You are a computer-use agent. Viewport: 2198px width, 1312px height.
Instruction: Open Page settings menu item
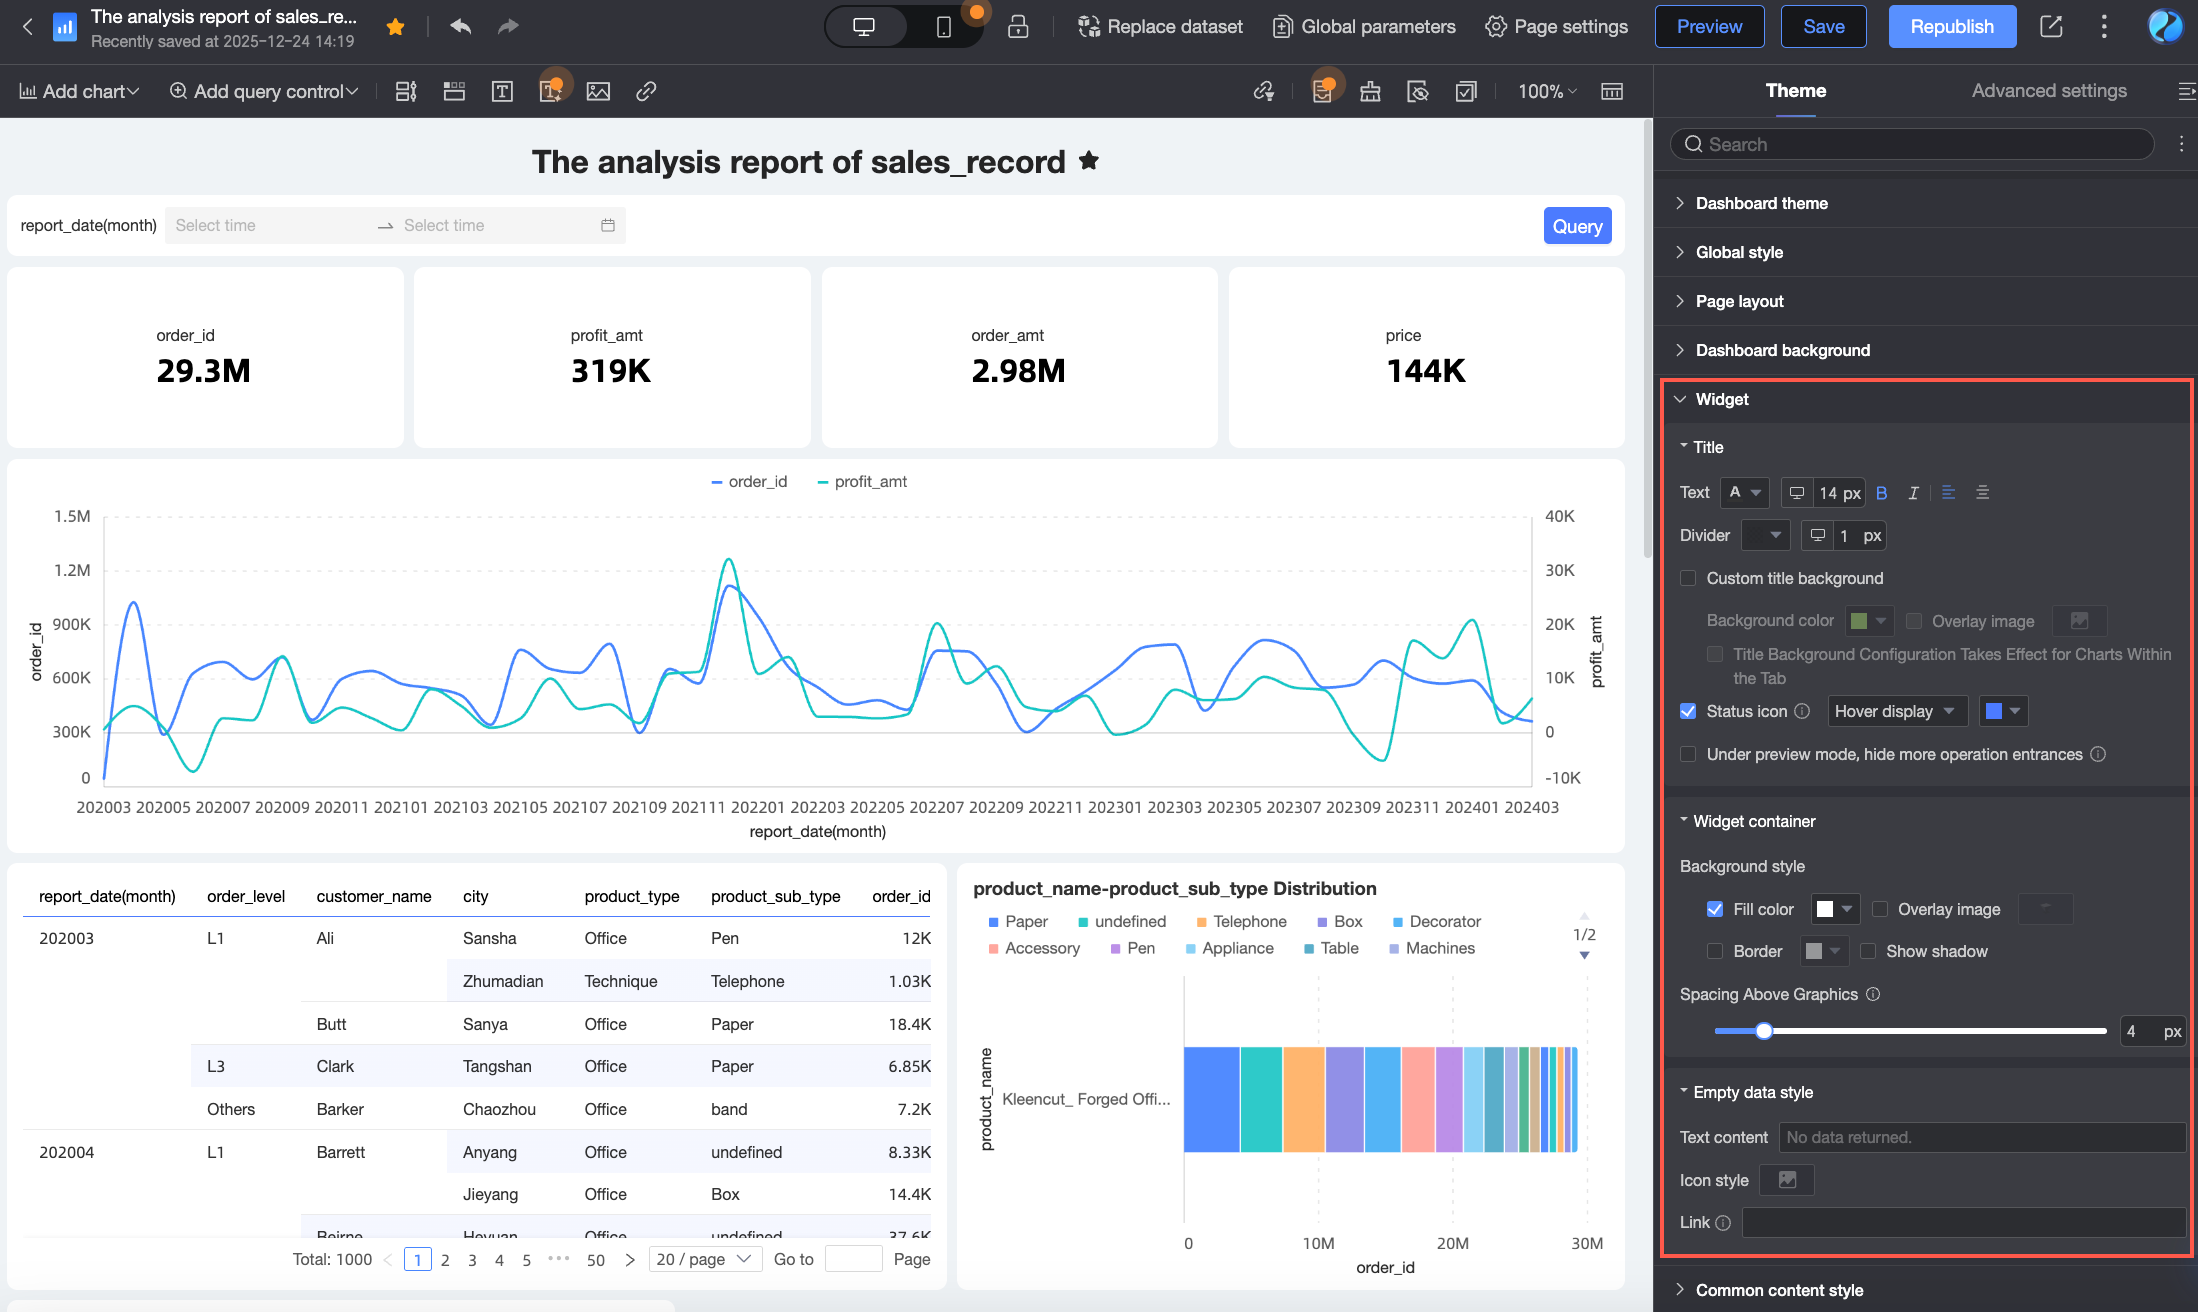[x=1556, y=27]
